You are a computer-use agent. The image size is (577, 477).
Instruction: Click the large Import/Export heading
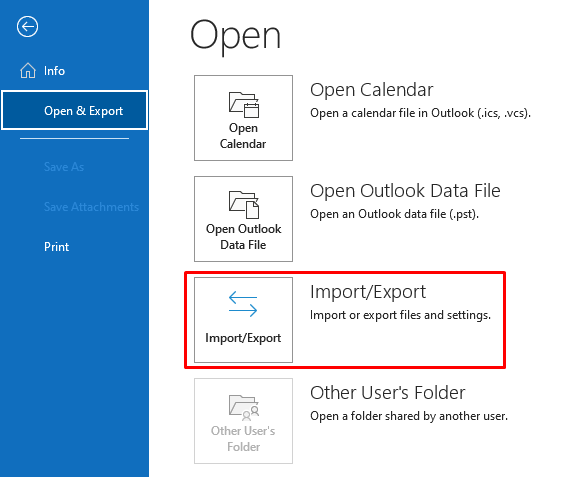point(368,292)
